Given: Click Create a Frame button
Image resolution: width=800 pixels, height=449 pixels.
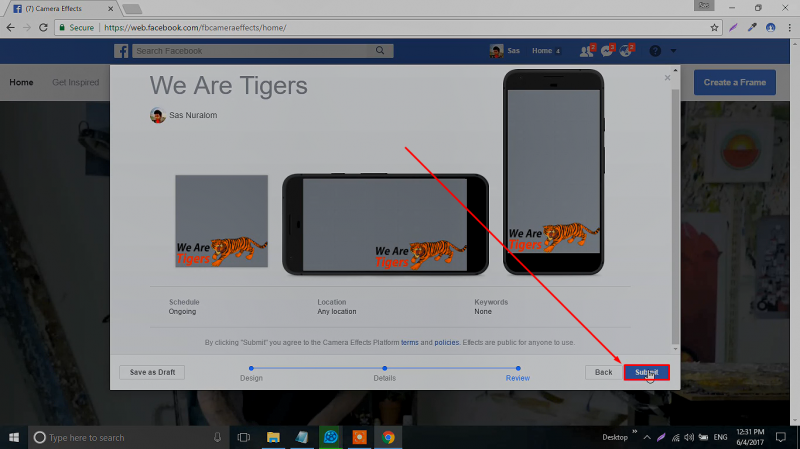Looking at the screenshot, I should [x=735, y=82].
